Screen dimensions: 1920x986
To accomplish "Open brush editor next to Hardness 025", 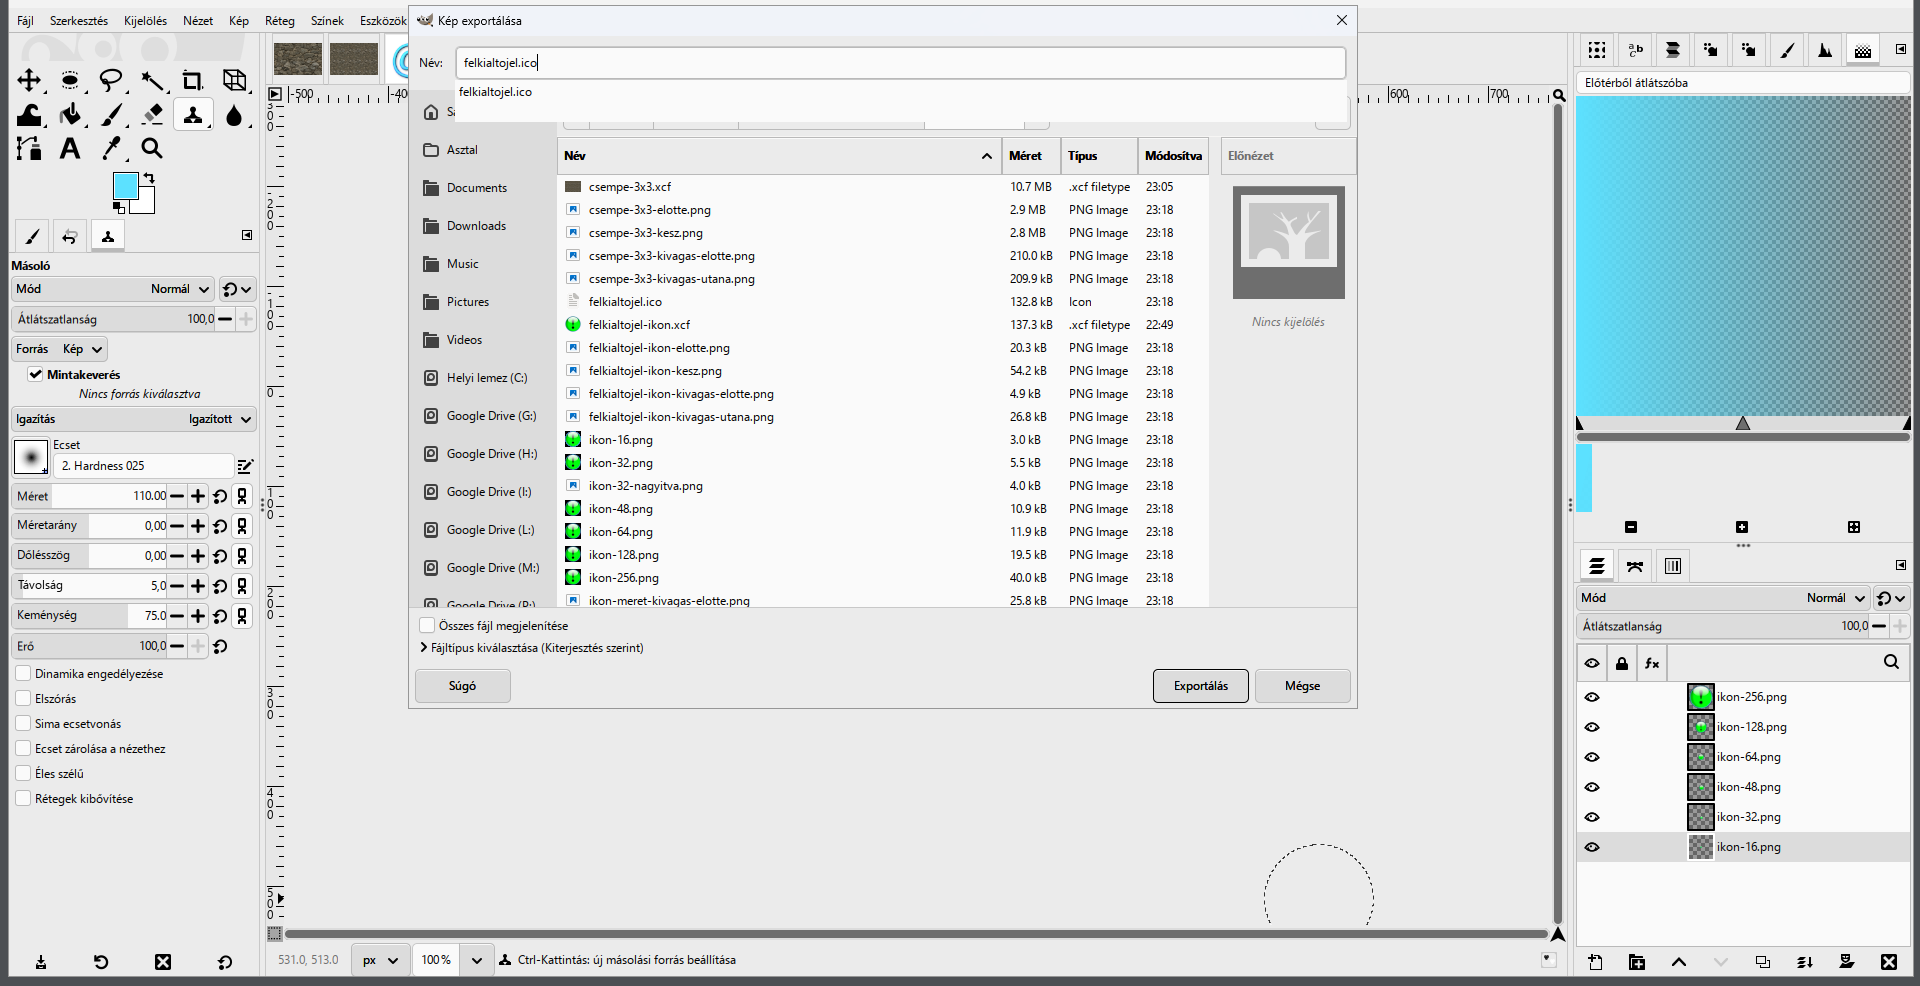I will pyautogui.click(x=245, y=466).
